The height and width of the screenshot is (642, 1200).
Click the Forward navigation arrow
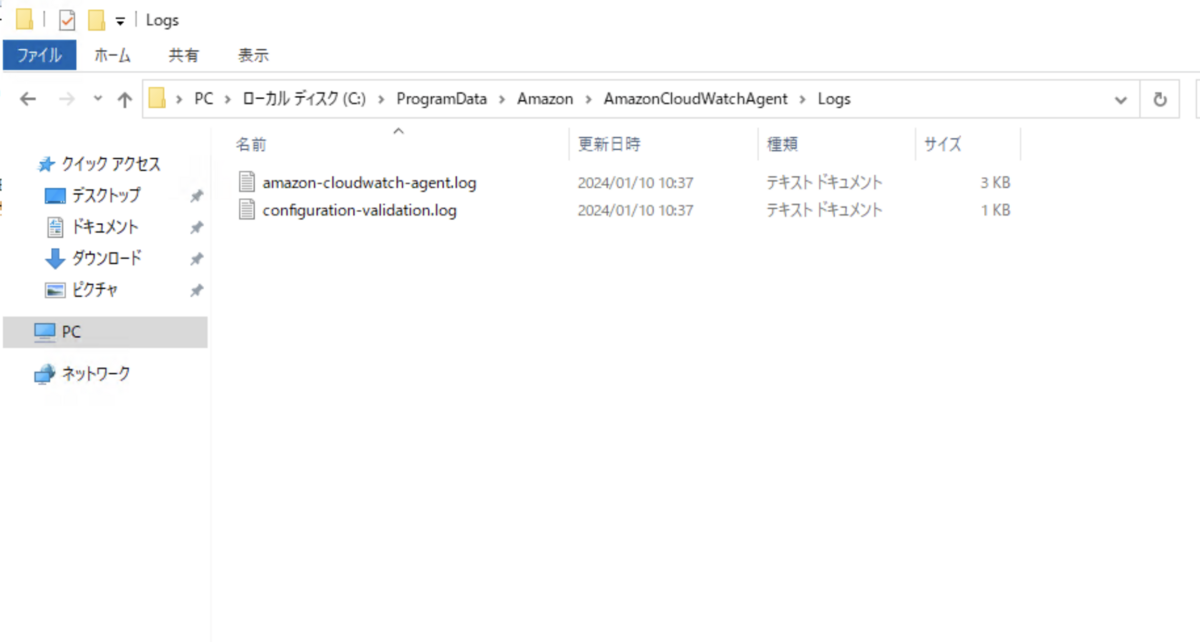66,99
